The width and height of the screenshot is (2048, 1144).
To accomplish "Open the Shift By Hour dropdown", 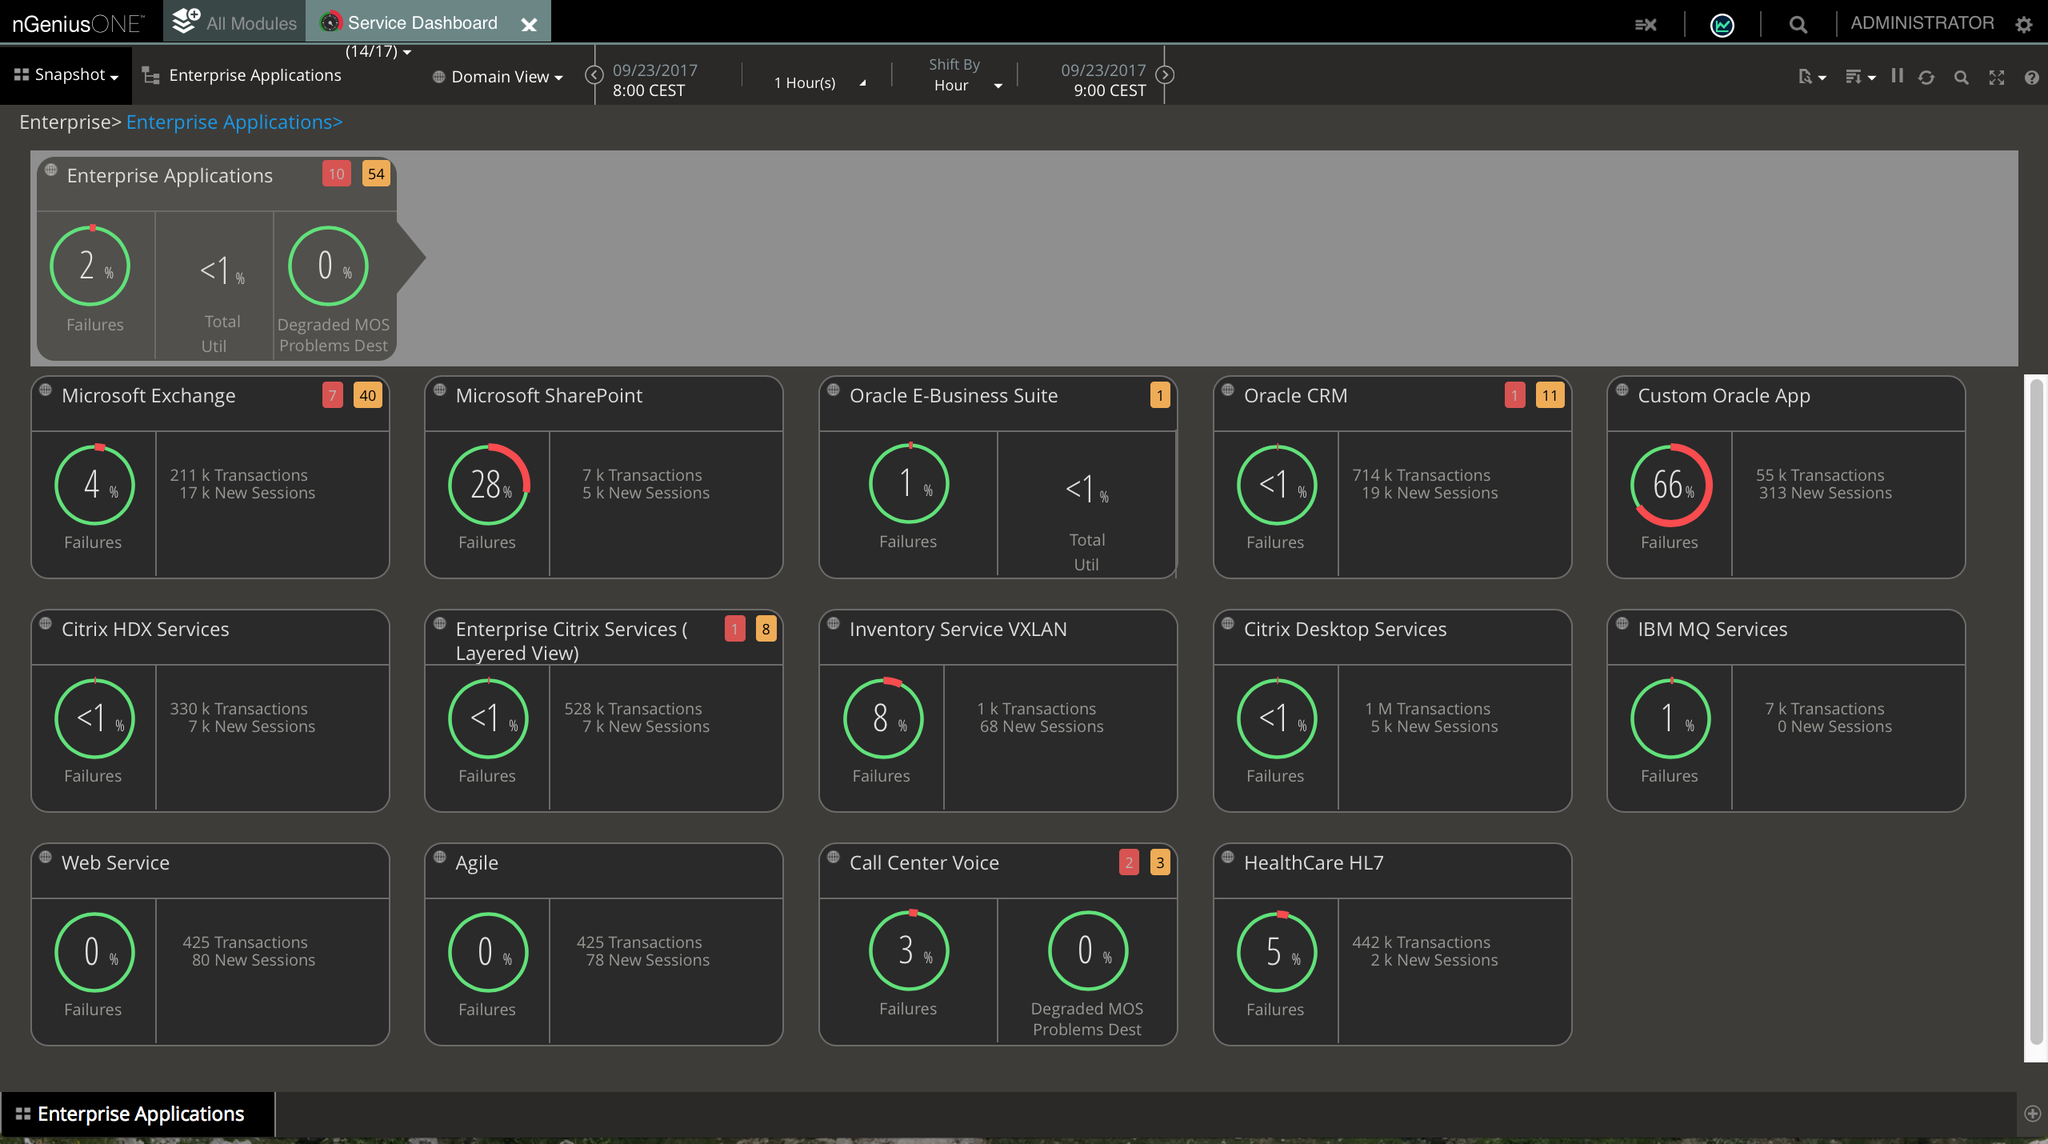I will (x=967, y=86).
